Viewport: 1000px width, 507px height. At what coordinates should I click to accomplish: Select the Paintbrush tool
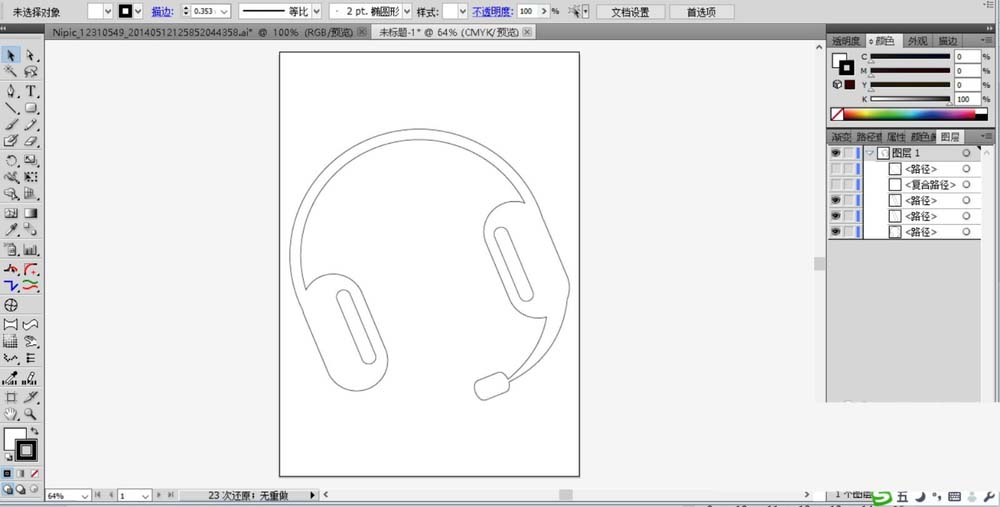pyautogui.click(x=11, y=124)
